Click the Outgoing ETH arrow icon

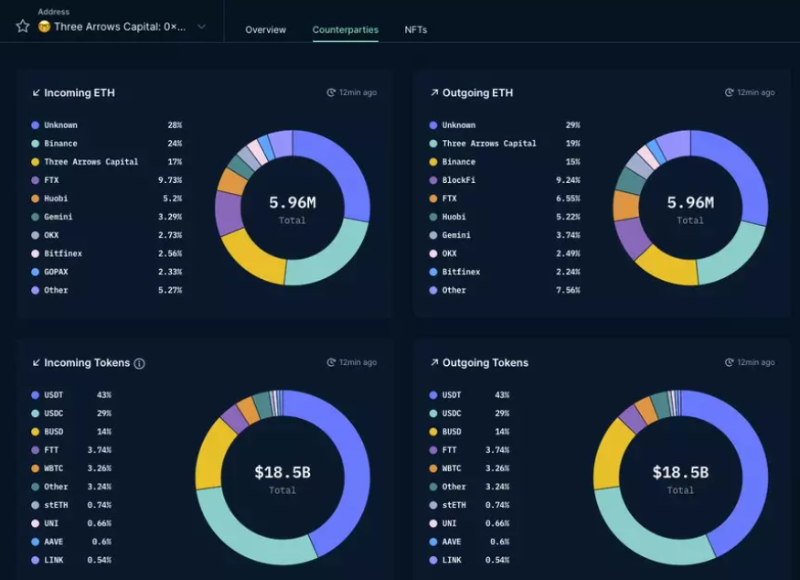(x=434, y=93)
